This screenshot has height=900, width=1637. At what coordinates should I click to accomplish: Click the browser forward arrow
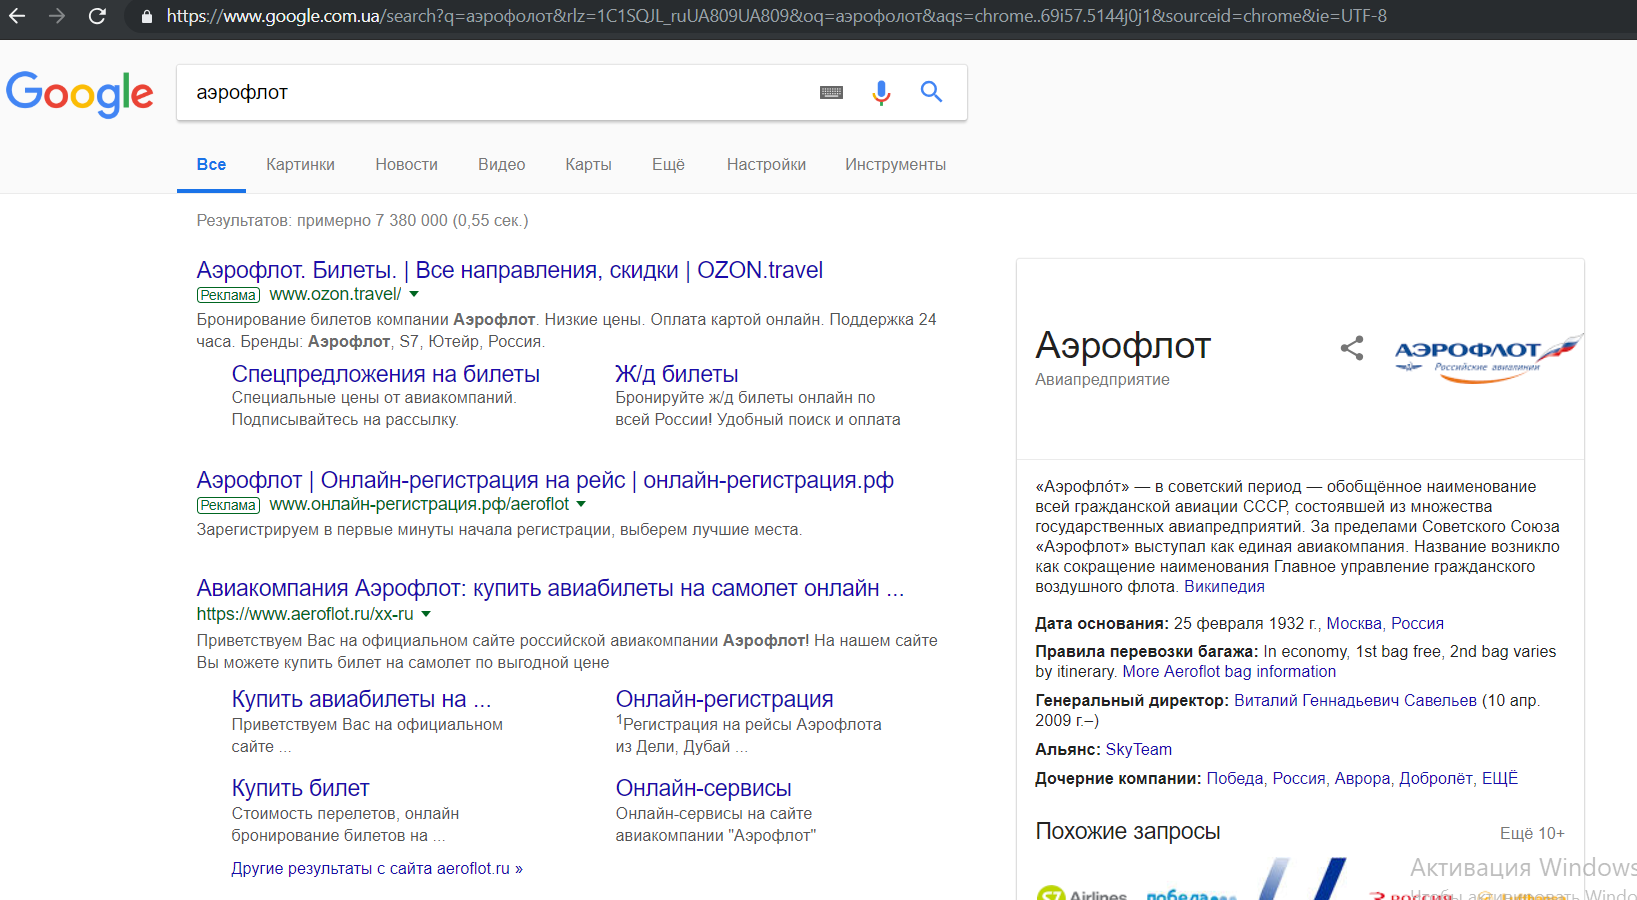57,16
